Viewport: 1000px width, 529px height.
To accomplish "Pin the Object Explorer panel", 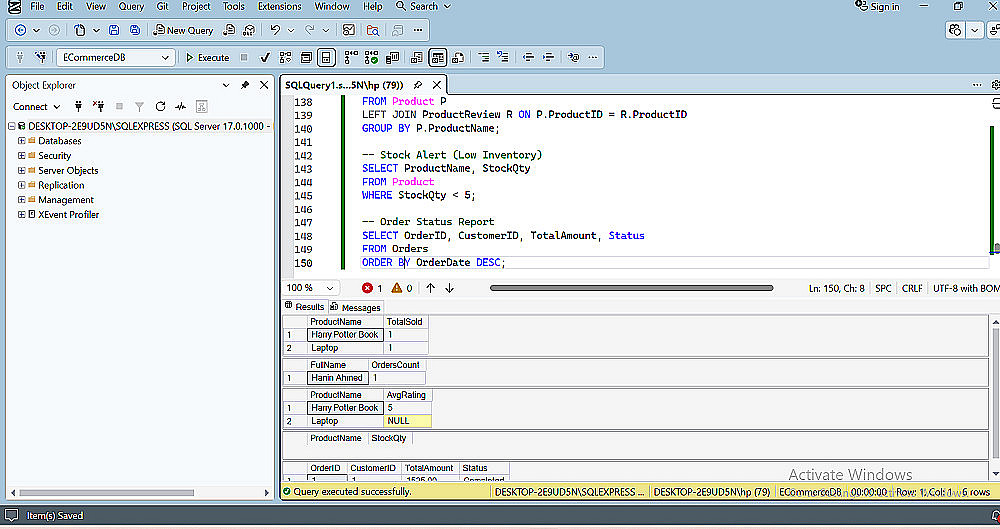I will pyautogui.click(x=245, y=85).
